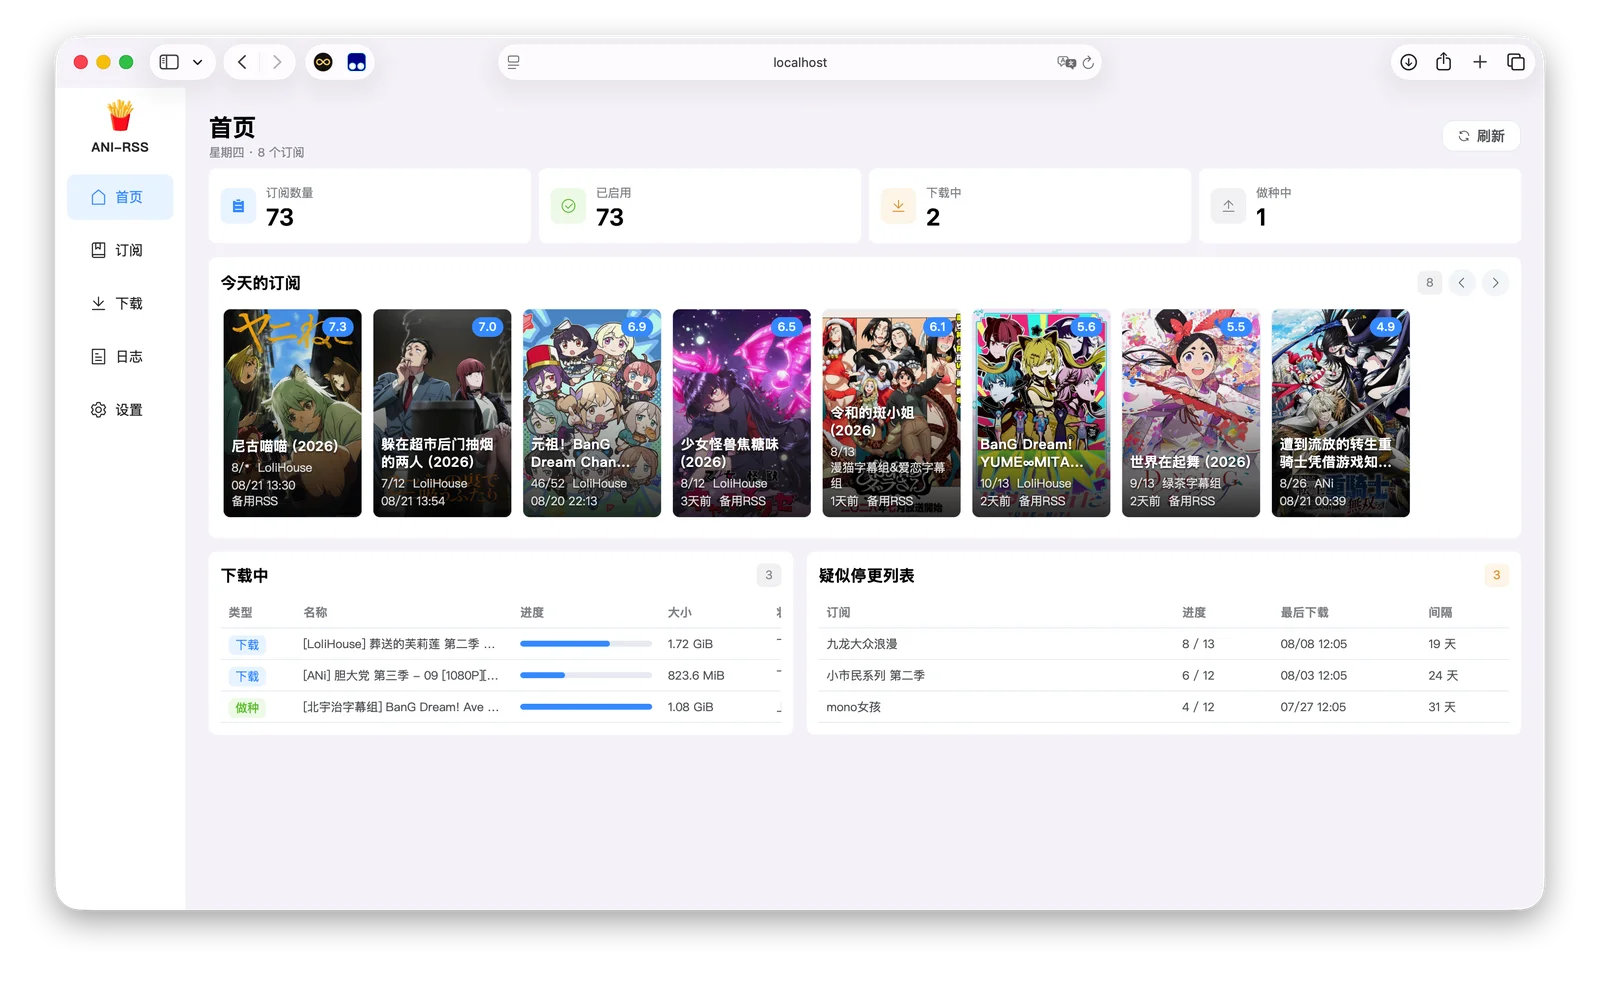The image size is (1600, 984).
Task: Click mono女孩 in the stalled list
Action: click(x=853, y=707)
